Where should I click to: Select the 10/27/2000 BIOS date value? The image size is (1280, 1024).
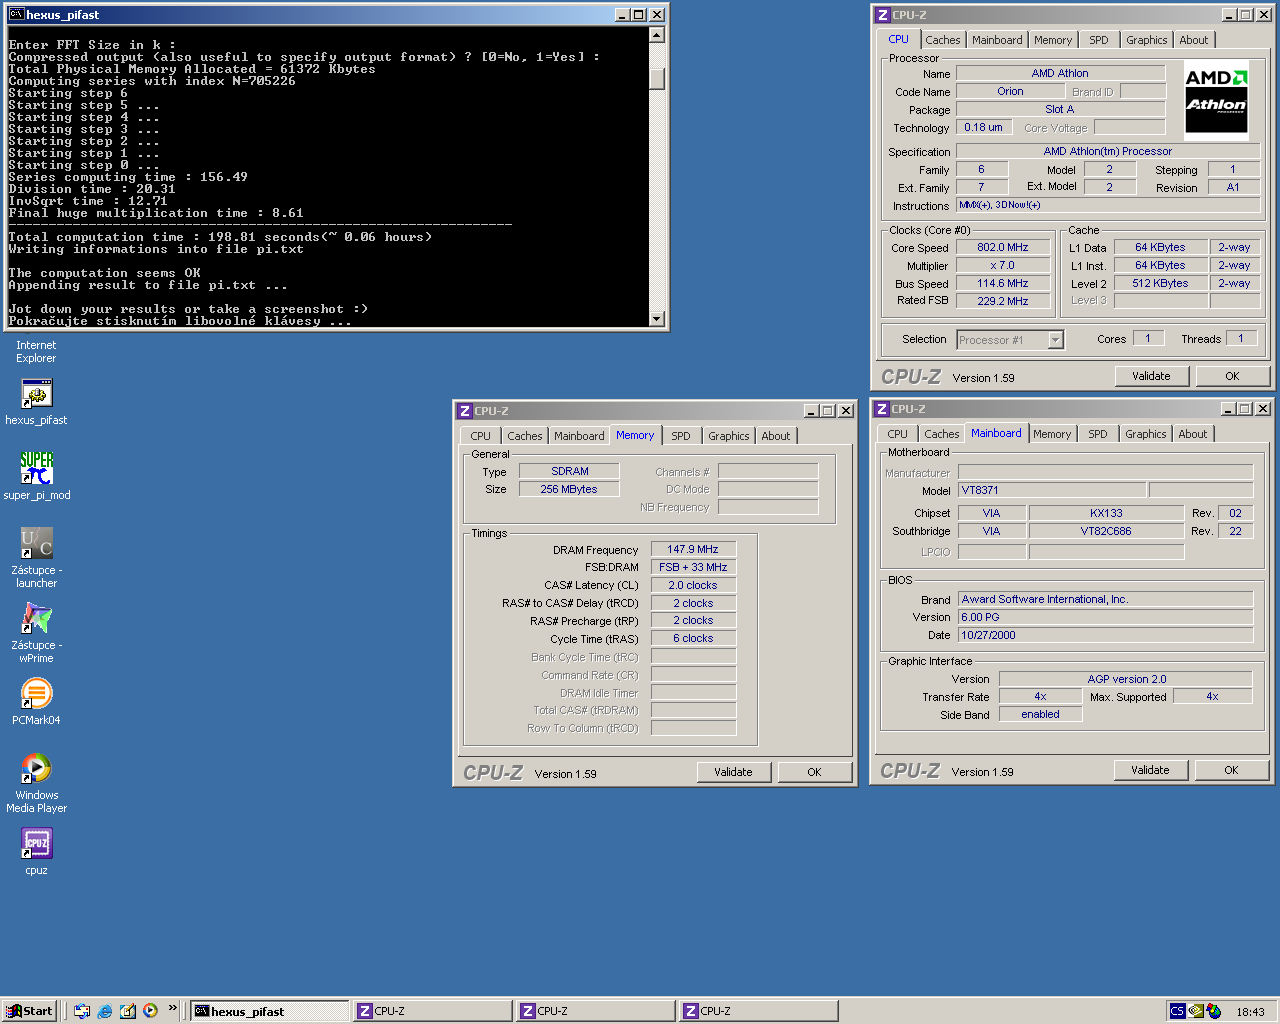tap(1106, 635)
